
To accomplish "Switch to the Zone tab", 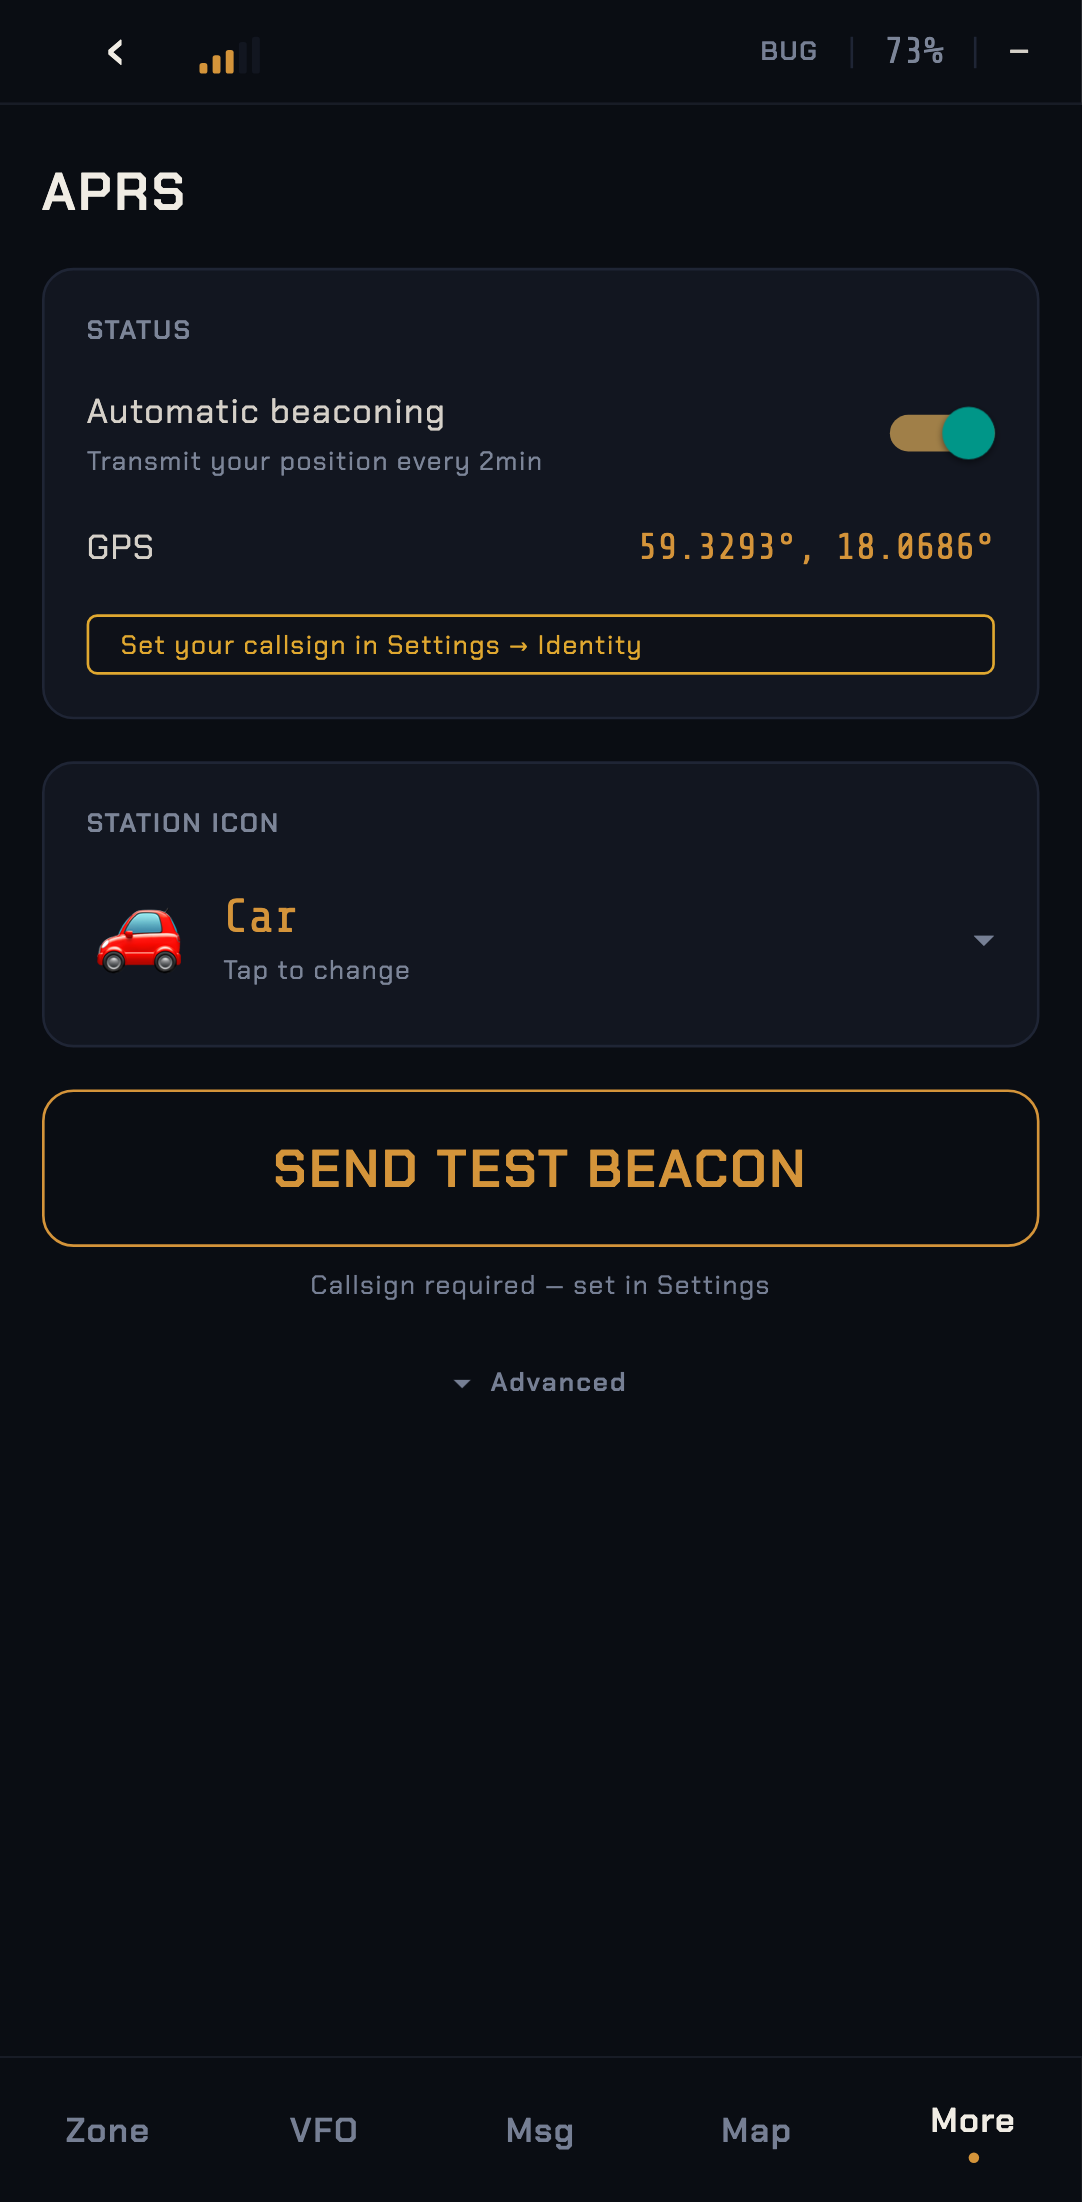I will pyautogui.click(x=107, y=2130).
